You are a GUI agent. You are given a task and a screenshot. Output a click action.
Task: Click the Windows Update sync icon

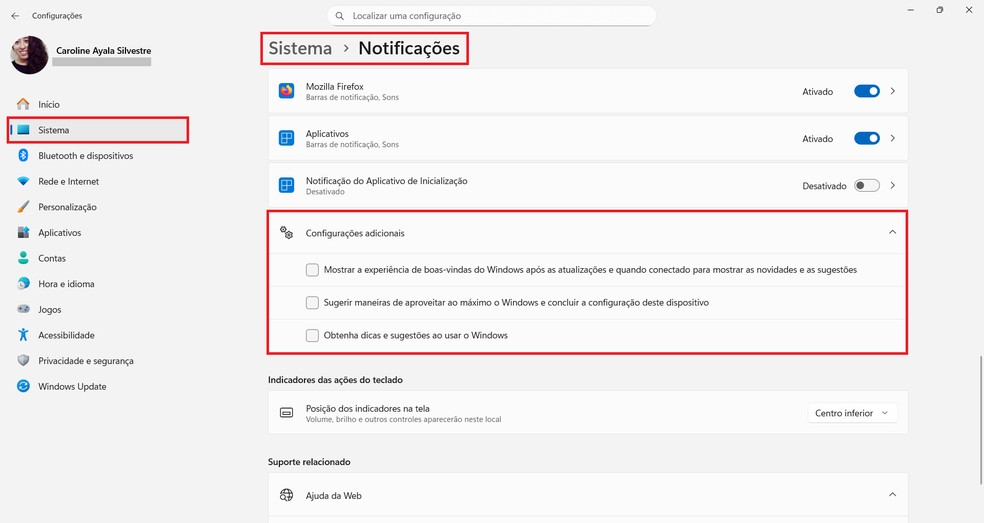point(23,386)
